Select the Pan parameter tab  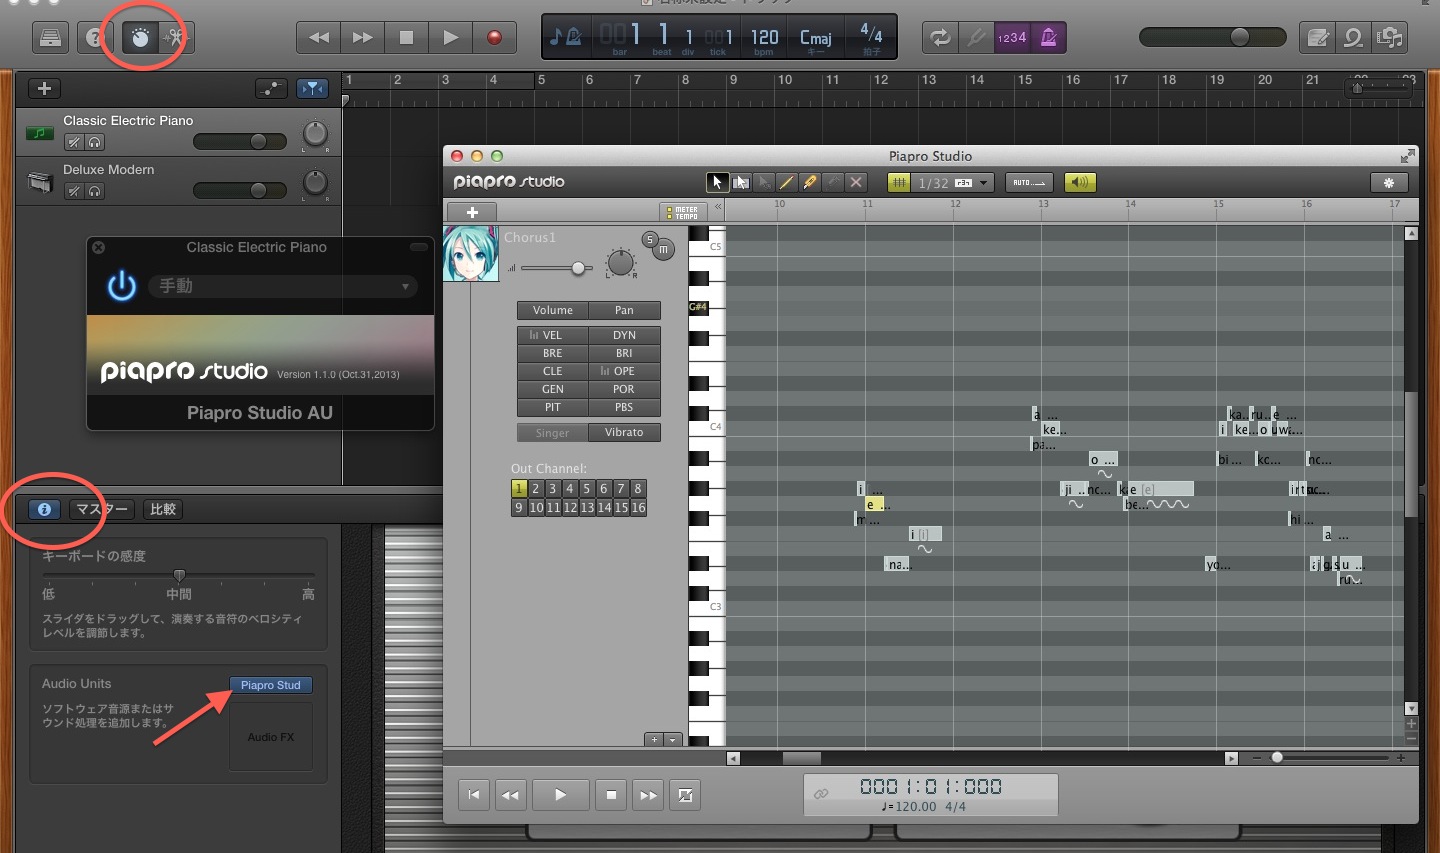(624, 310)
